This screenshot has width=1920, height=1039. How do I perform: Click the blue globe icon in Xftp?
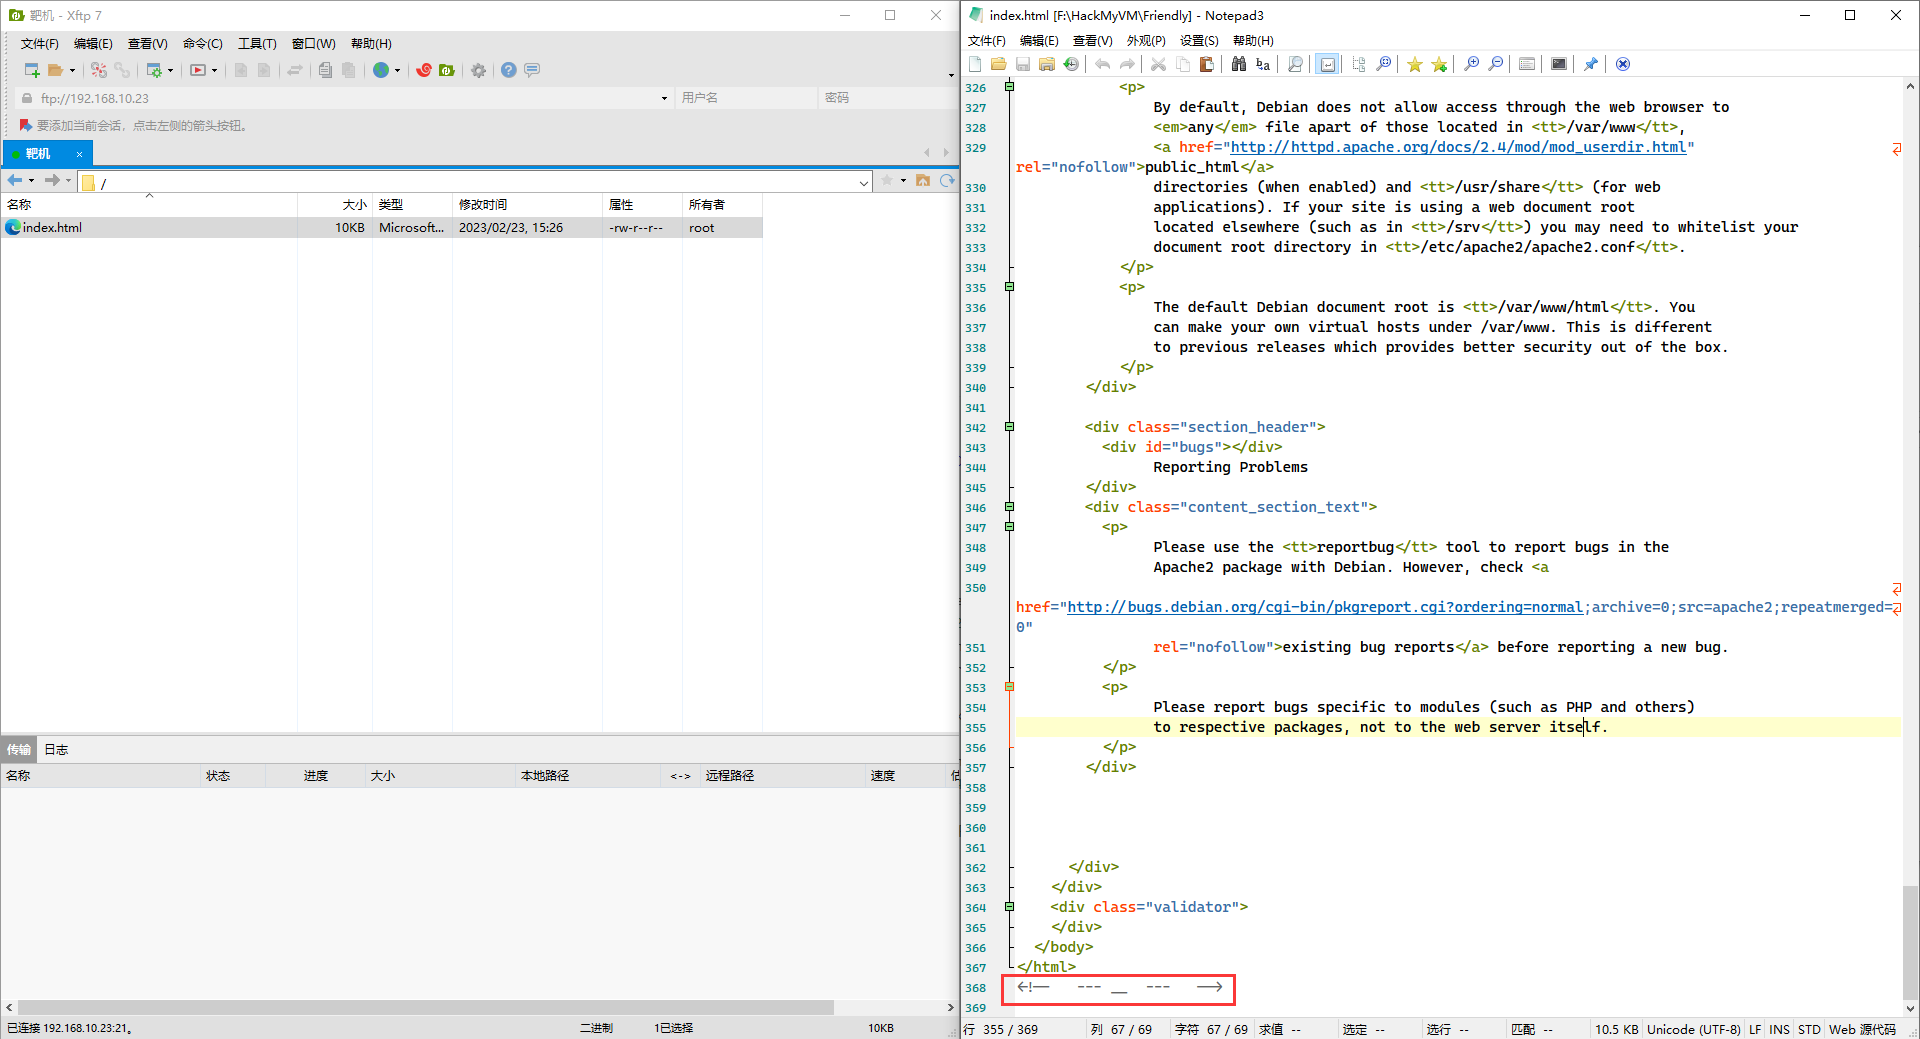(x=381, y=70)
